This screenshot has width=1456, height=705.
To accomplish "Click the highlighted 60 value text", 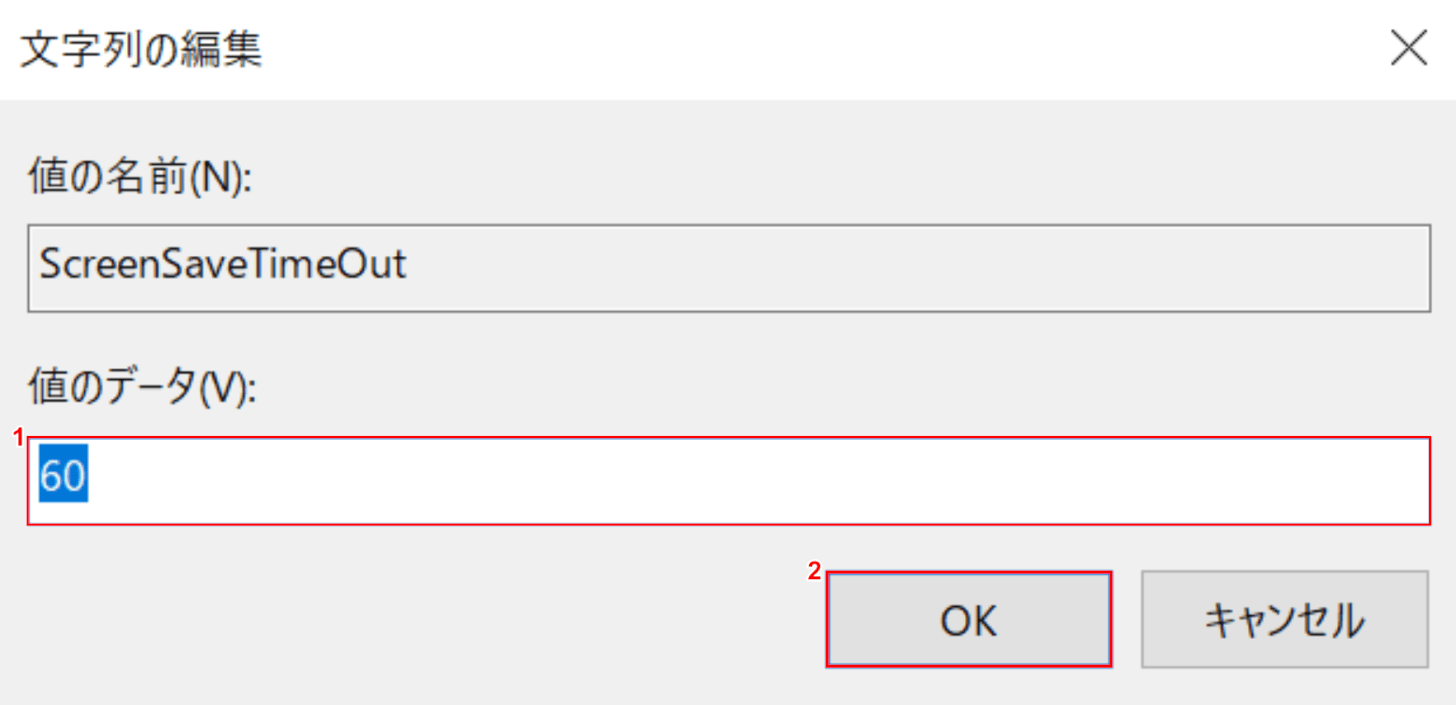I will (63, 478).
